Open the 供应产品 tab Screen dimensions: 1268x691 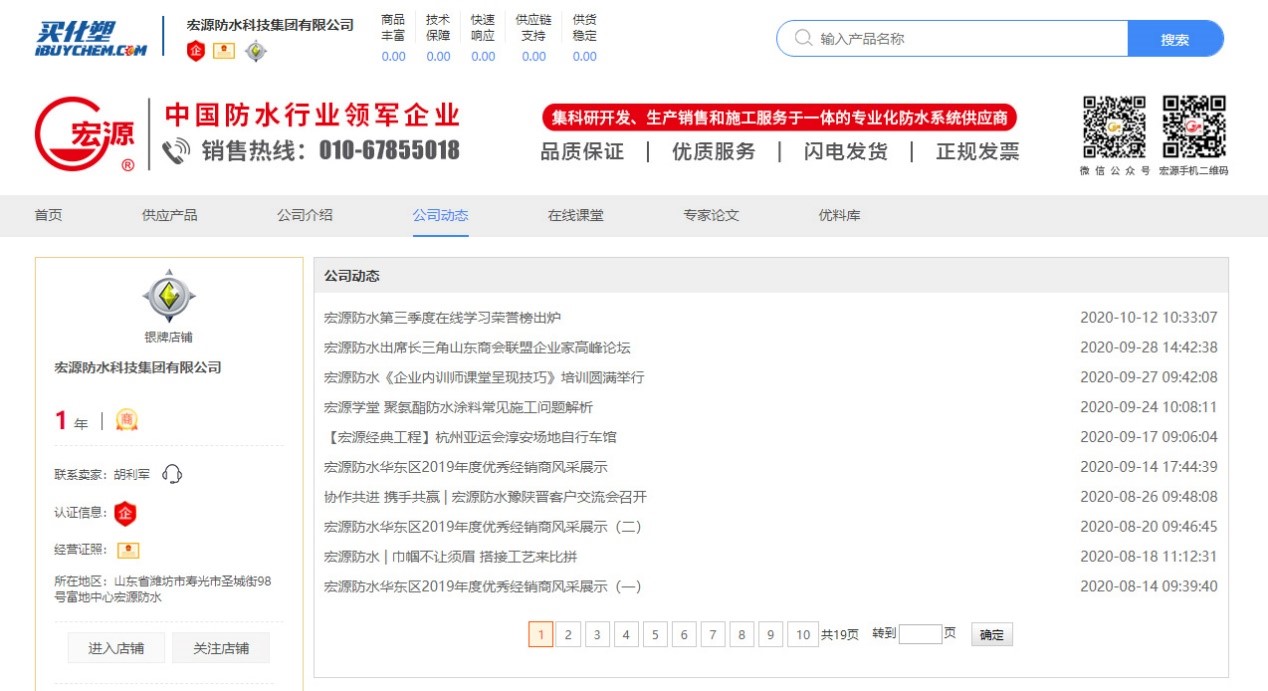coord(169,215)
